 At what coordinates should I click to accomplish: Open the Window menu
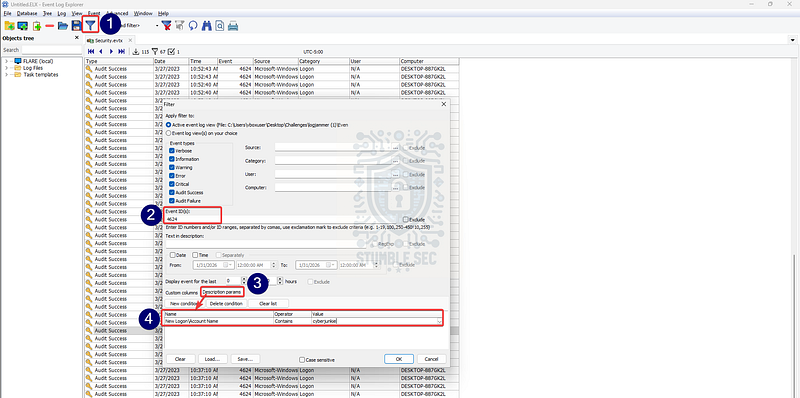143,13
